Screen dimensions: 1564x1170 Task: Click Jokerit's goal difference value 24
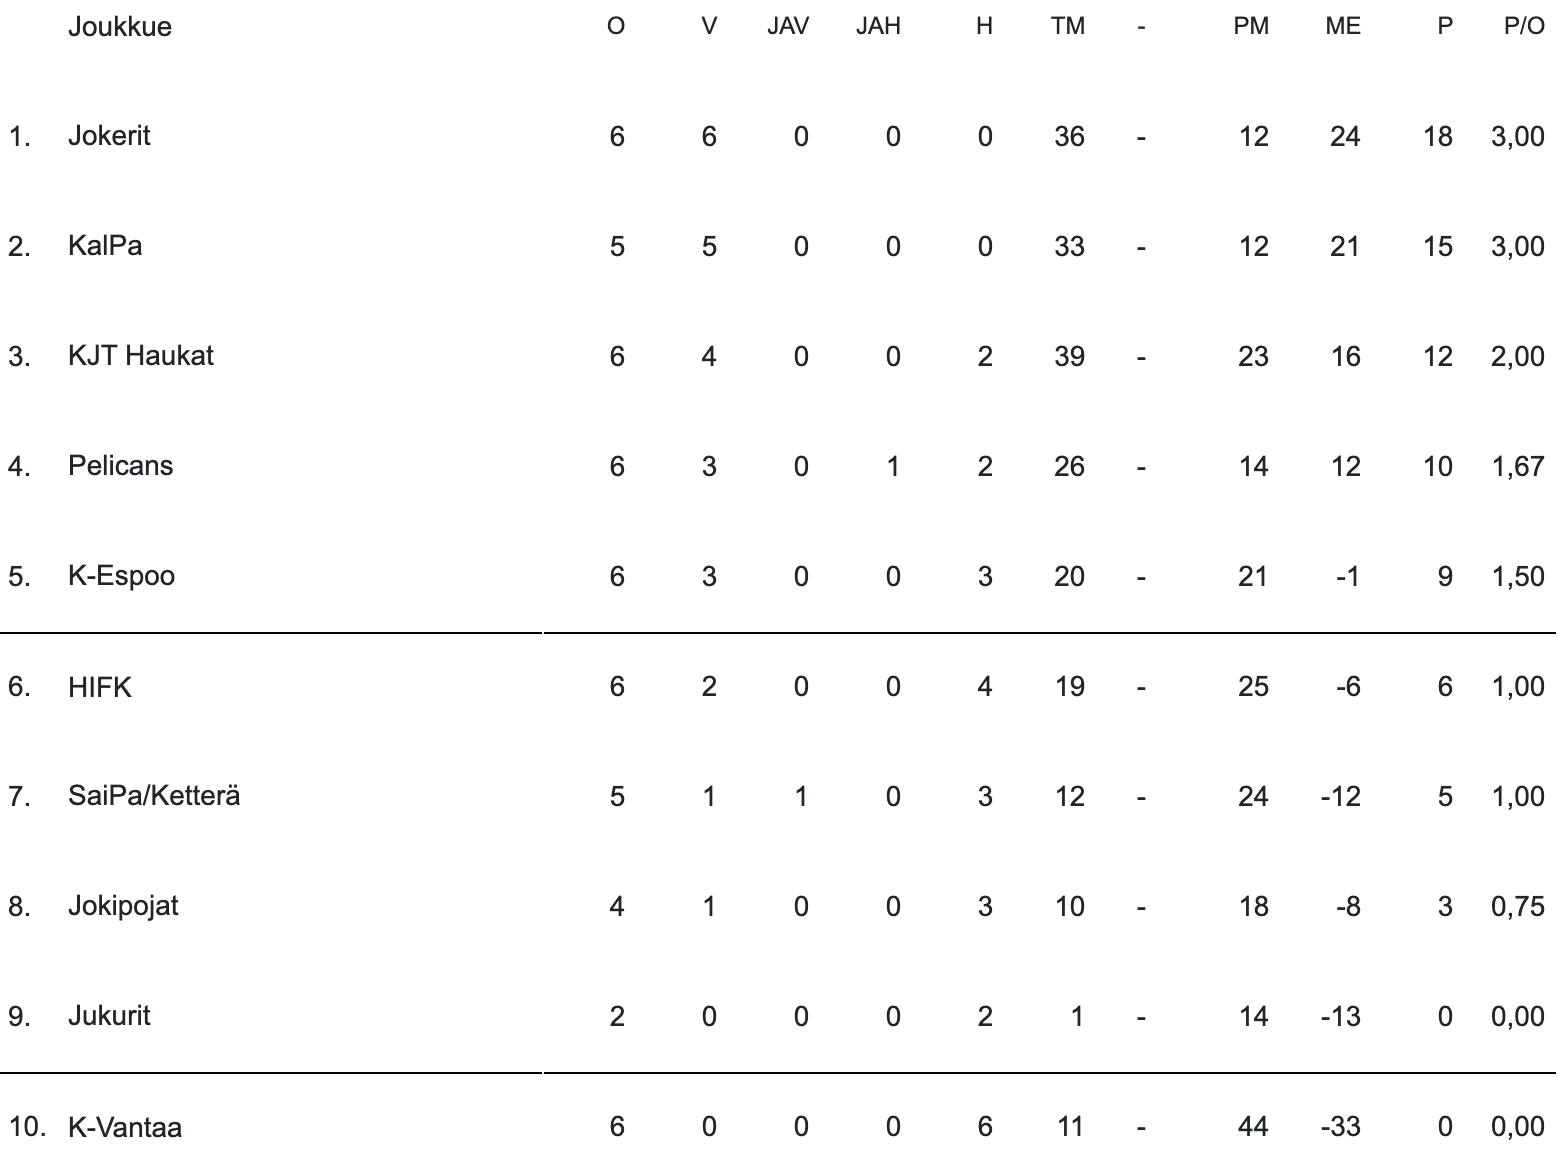(1345, 136)
